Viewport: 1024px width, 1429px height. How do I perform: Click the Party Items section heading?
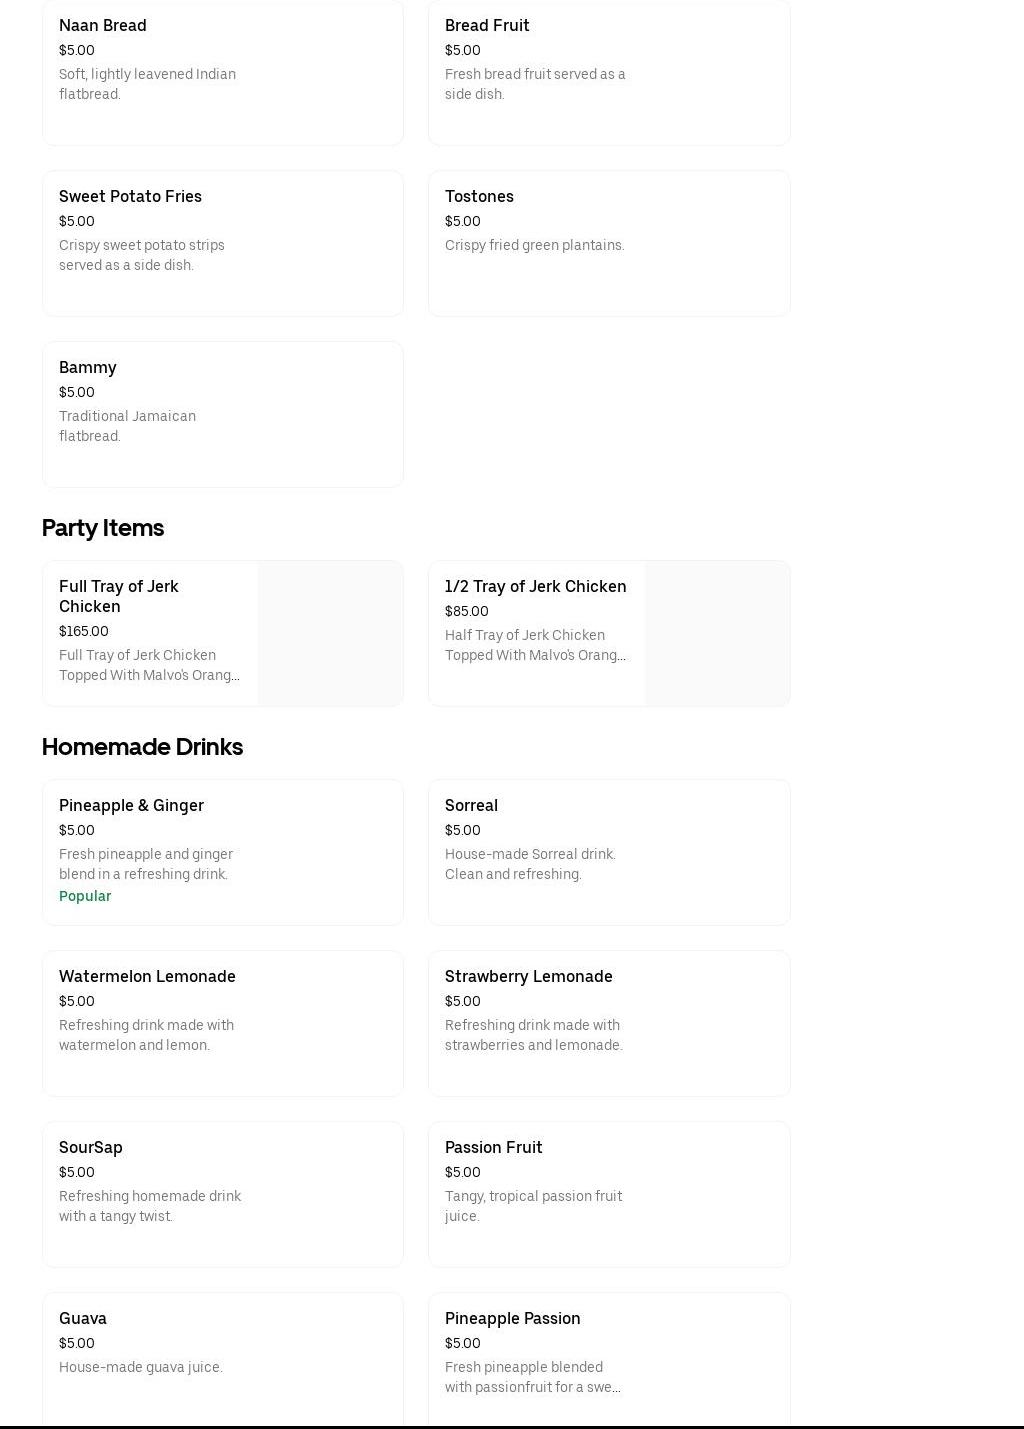pyautogui.click(x=103, y=527)
